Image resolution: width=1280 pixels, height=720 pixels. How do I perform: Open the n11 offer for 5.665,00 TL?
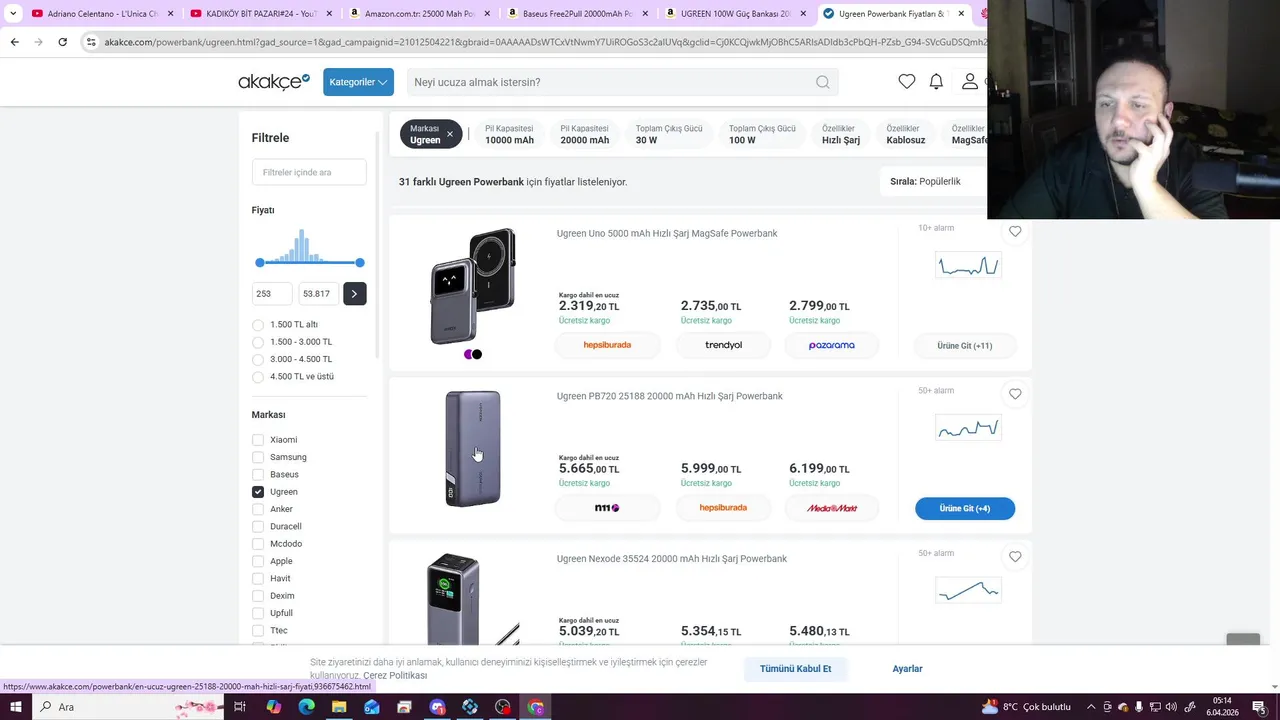(x=607, y=508)
